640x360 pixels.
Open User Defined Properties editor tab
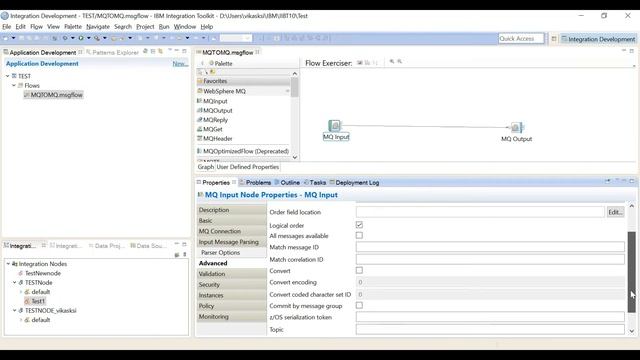coord(247,167)
